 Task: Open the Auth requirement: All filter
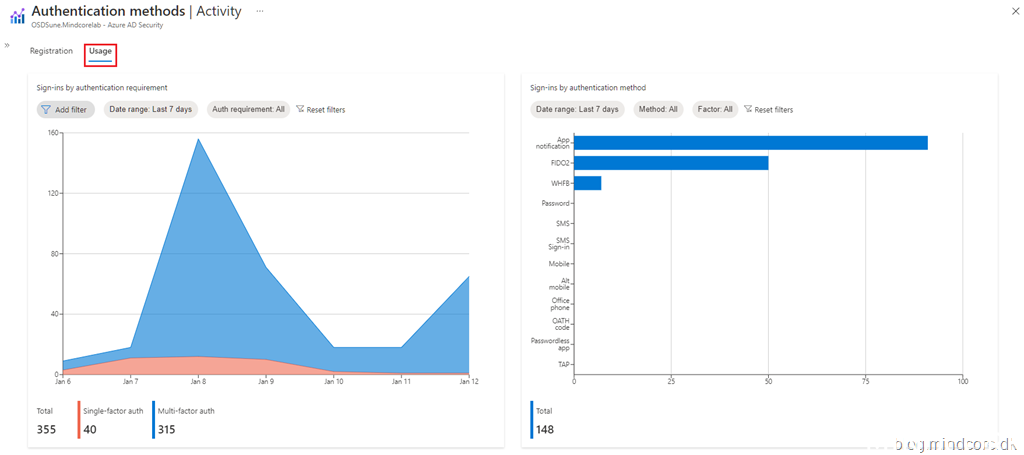[x=248, y=110]
